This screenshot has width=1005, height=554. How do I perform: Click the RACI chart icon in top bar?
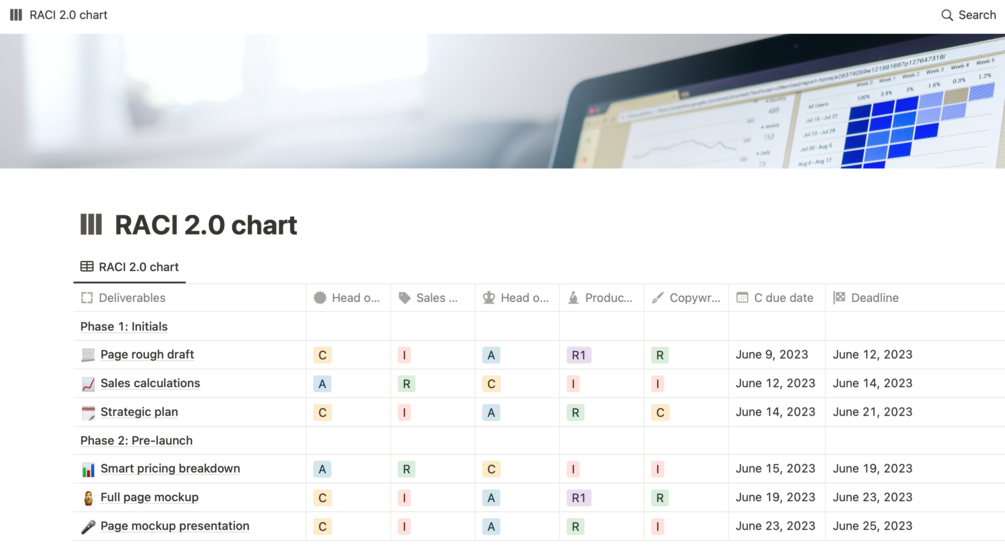point(16,15)
